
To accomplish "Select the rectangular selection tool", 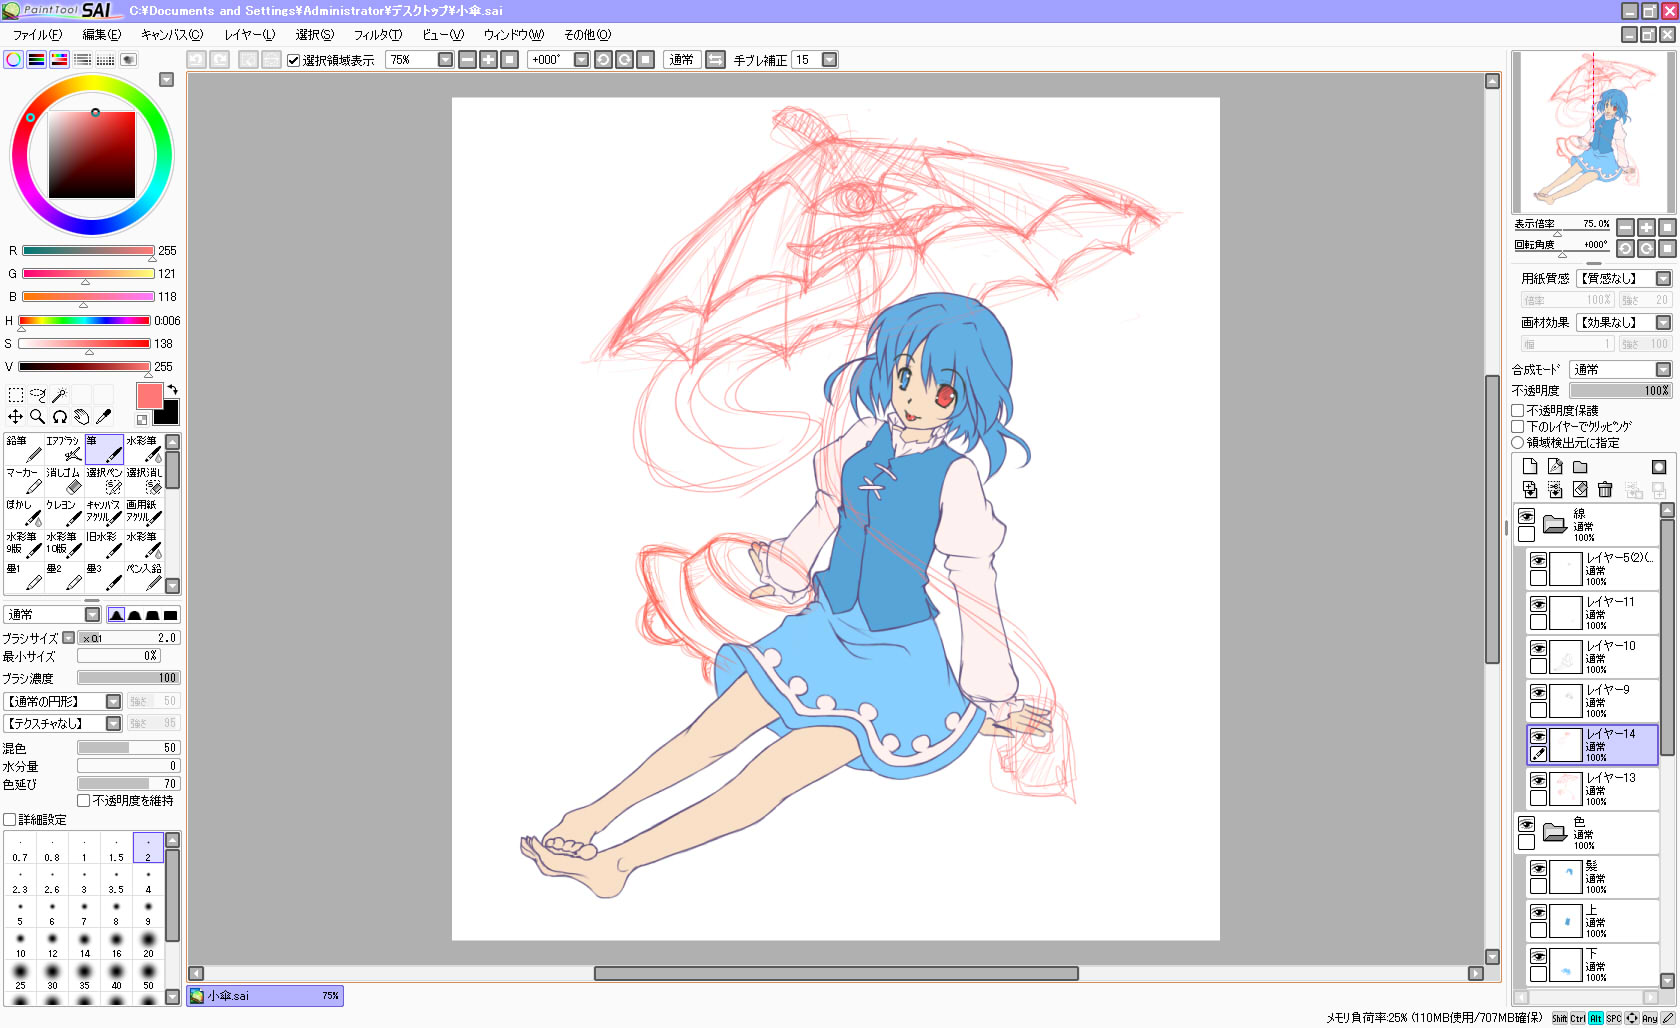I will point(15,395).
